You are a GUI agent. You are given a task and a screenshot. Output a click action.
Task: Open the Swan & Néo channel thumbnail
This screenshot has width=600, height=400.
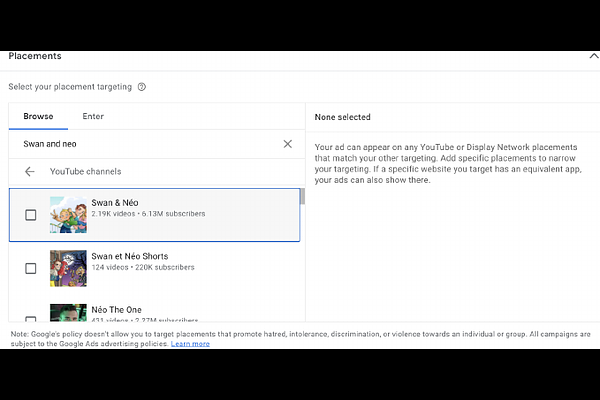(68, 215)
